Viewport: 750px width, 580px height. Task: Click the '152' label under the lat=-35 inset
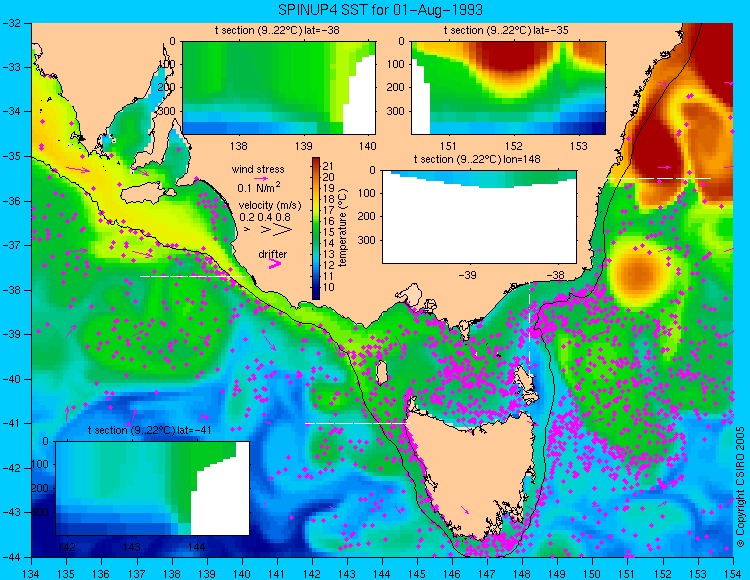point(514,145)
